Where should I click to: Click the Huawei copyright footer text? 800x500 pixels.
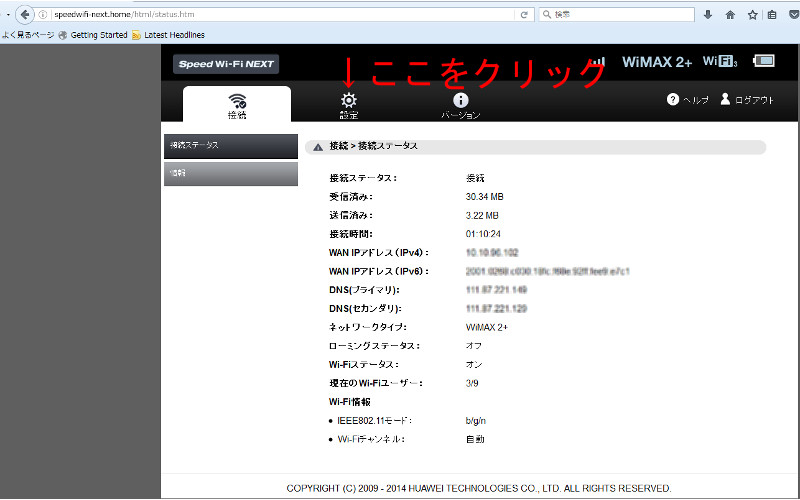(x=479, y=488)
